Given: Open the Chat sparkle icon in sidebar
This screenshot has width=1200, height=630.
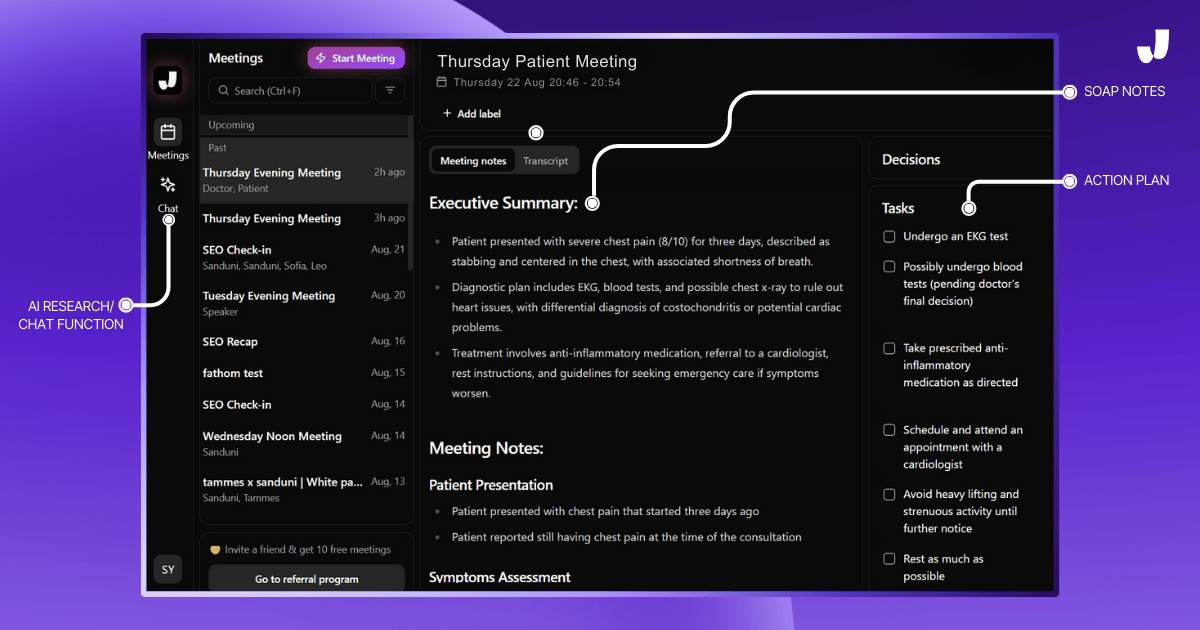Looking at the screenshot, I should tap(168, 184).
